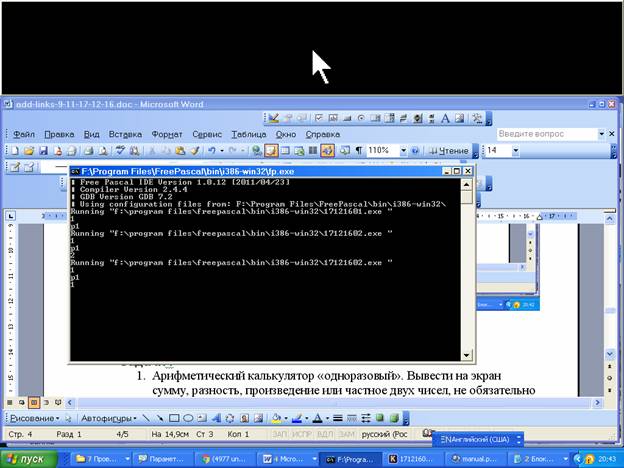Save the Word document
The image size is (624, 468).
[43, 150]
